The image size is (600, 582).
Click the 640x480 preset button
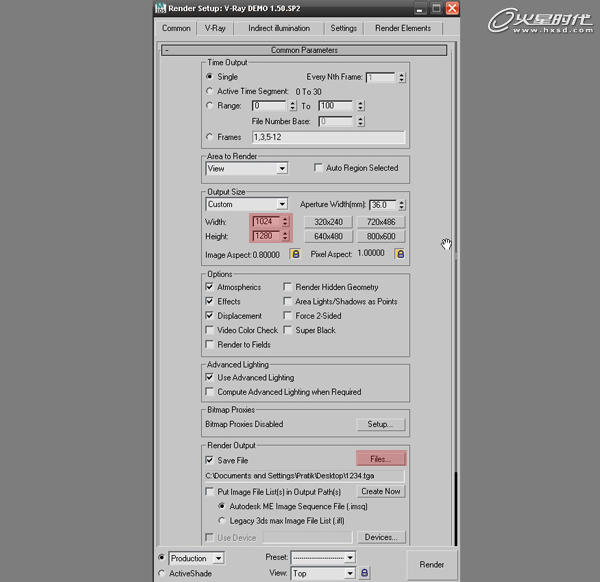pyautogui.click(x=328, y=236)
